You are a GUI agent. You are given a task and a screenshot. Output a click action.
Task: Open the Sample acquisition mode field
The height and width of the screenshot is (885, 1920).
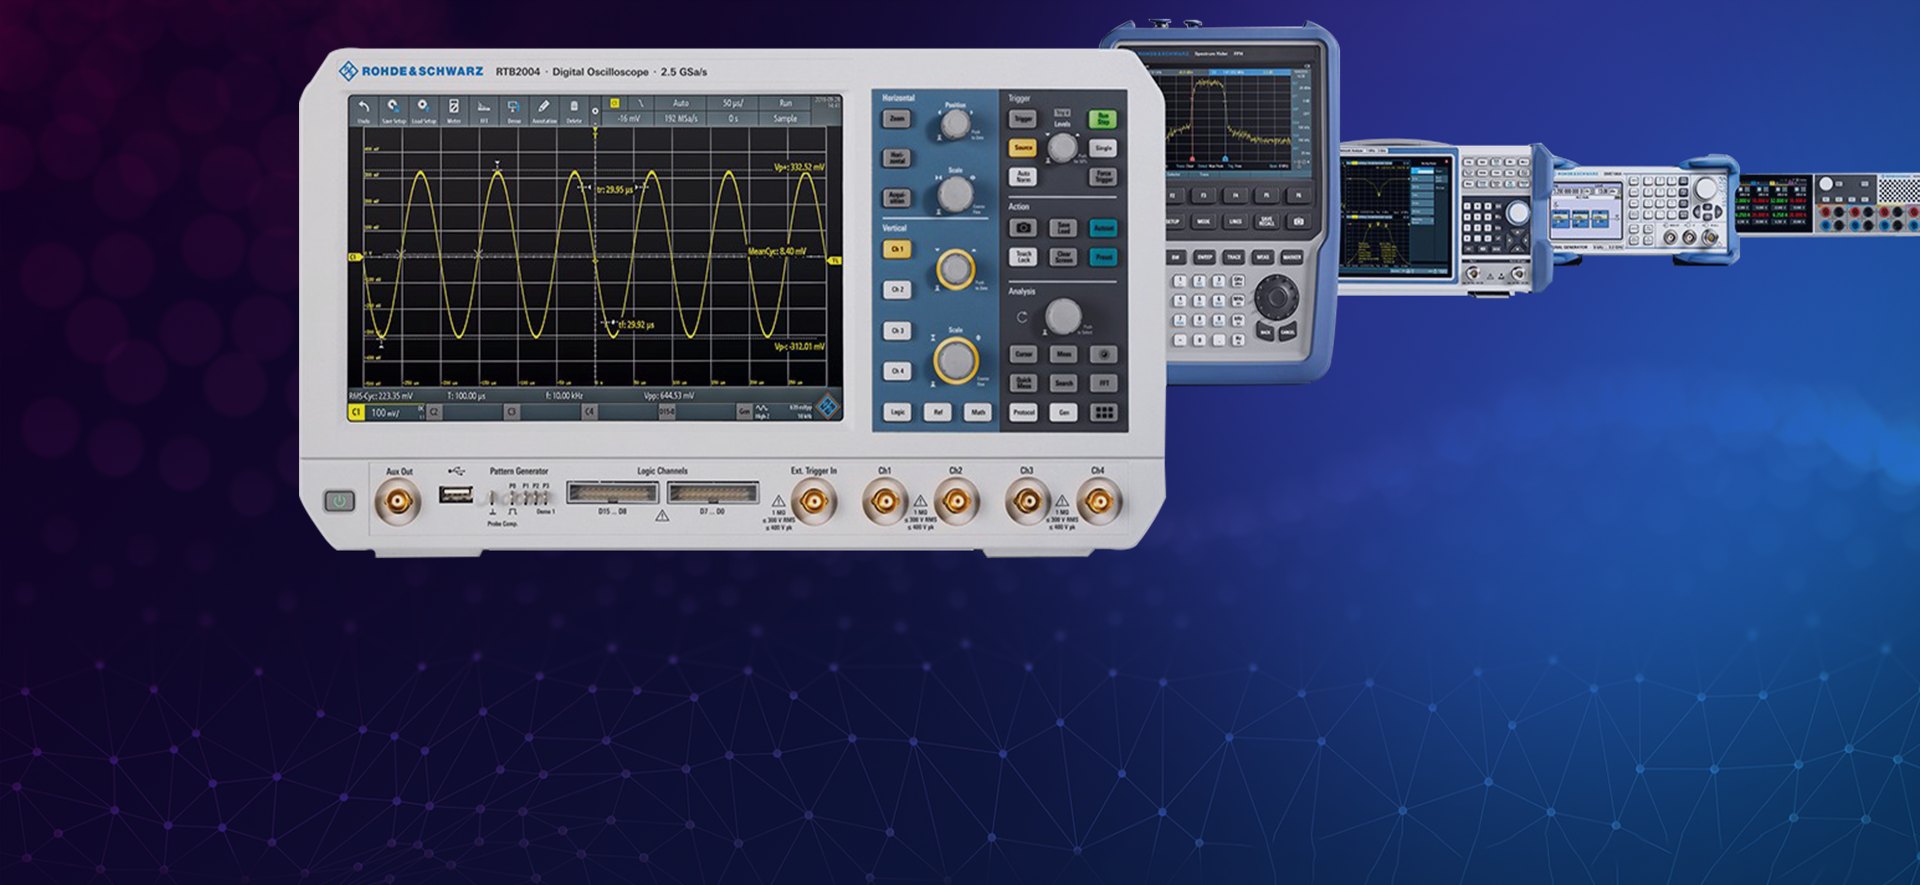click(785, 118)
